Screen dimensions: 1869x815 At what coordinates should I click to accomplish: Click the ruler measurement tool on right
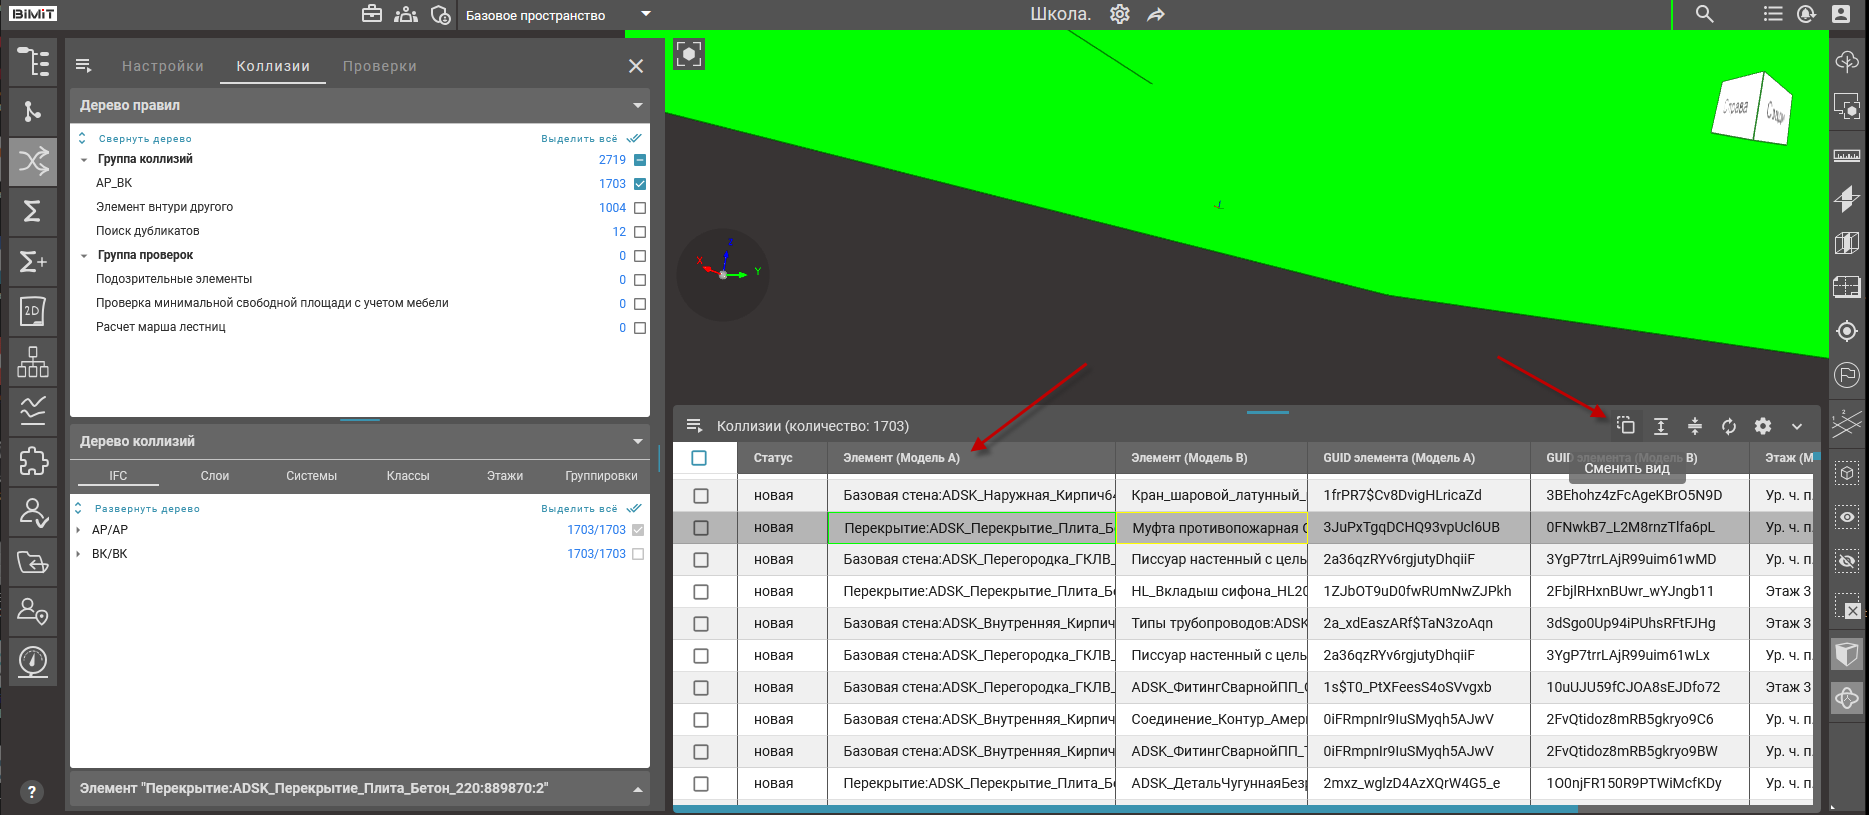pos(1846,155)
